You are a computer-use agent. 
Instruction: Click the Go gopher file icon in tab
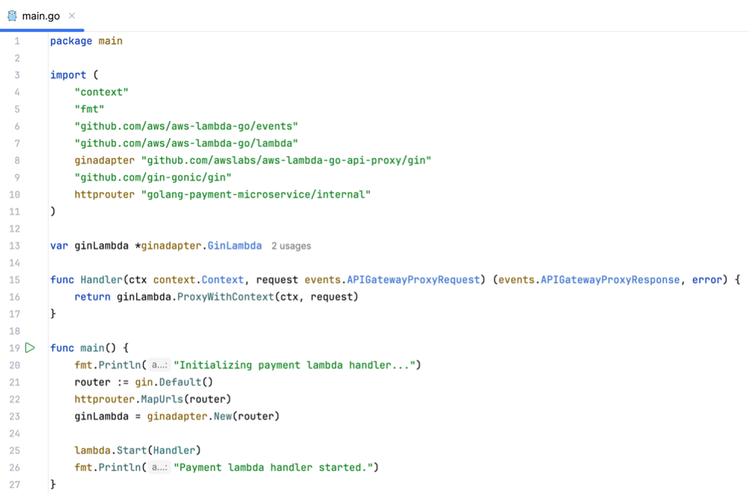point(12,16)
